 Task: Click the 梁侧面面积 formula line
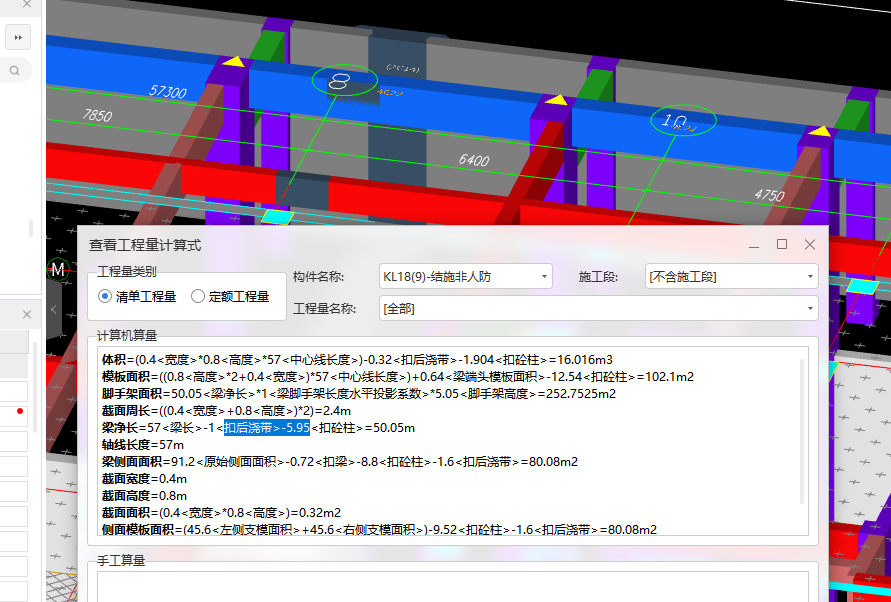tap(340, 462)
